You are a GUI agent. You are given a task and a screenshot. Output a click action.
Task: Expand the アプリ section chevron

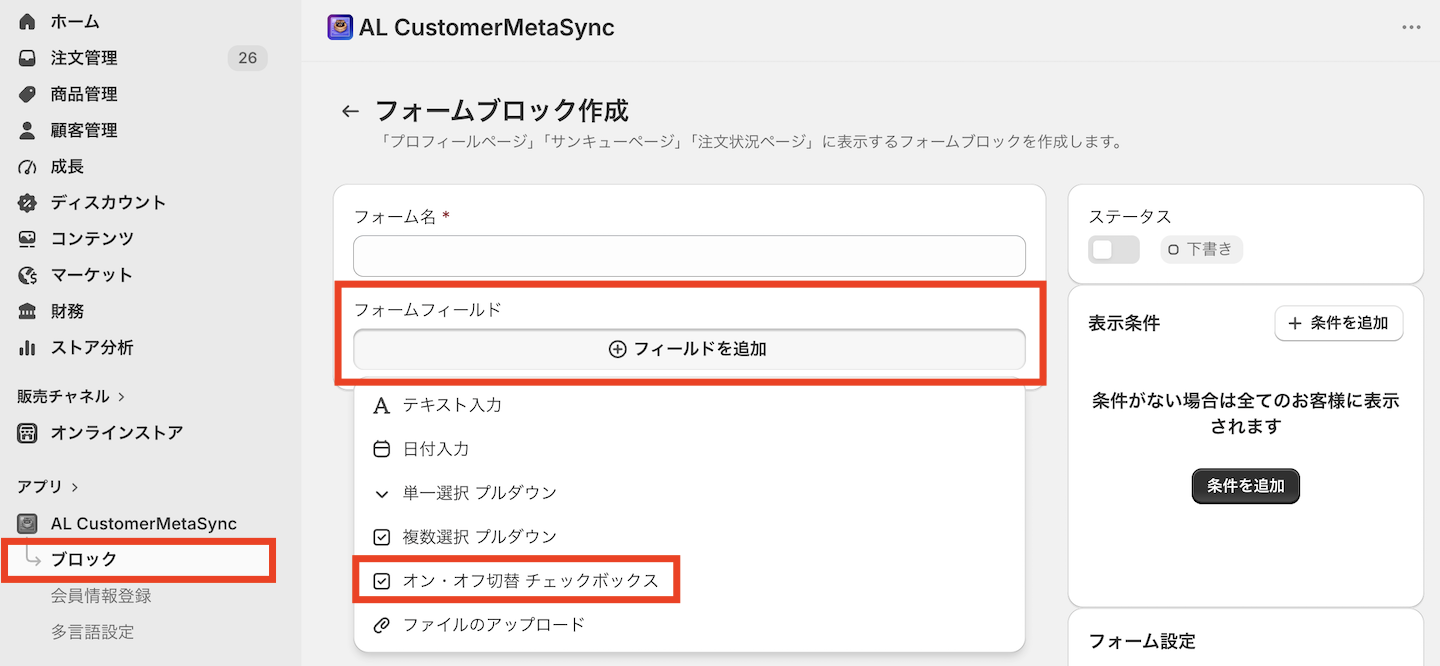pos(74,487)
